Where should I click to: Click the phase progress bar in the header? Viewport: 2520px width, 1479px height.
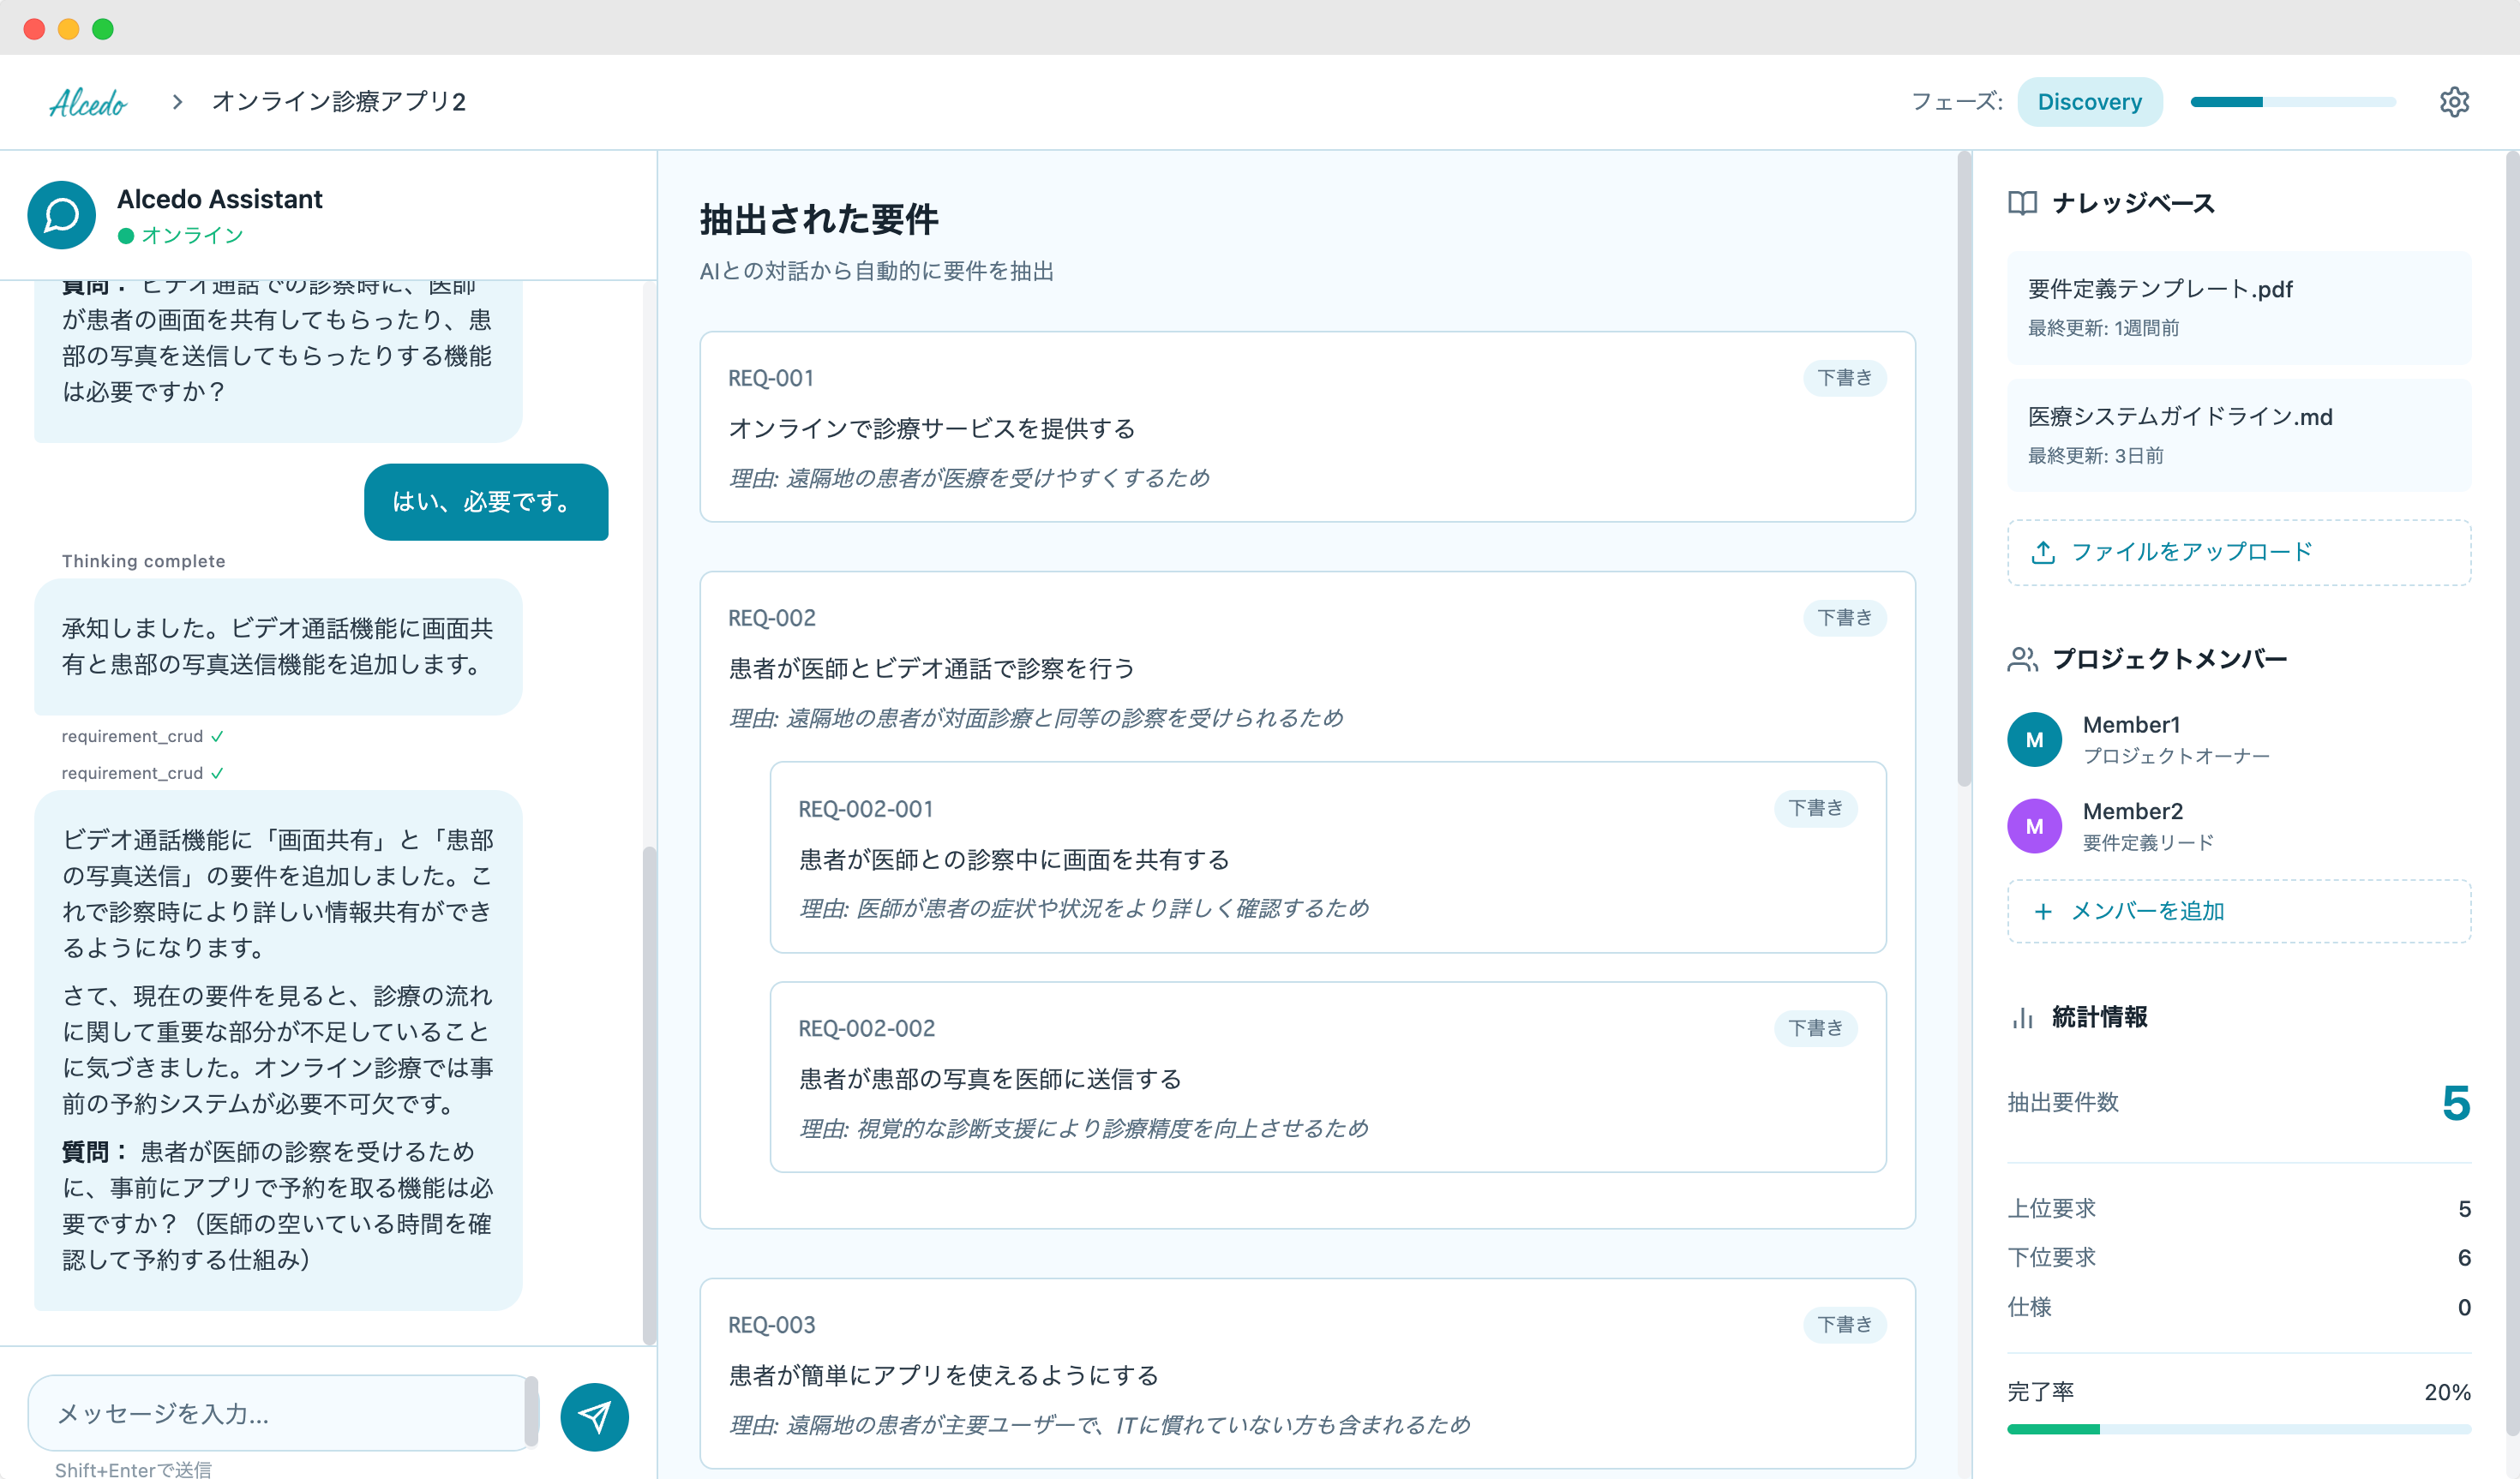[2292, 101]
